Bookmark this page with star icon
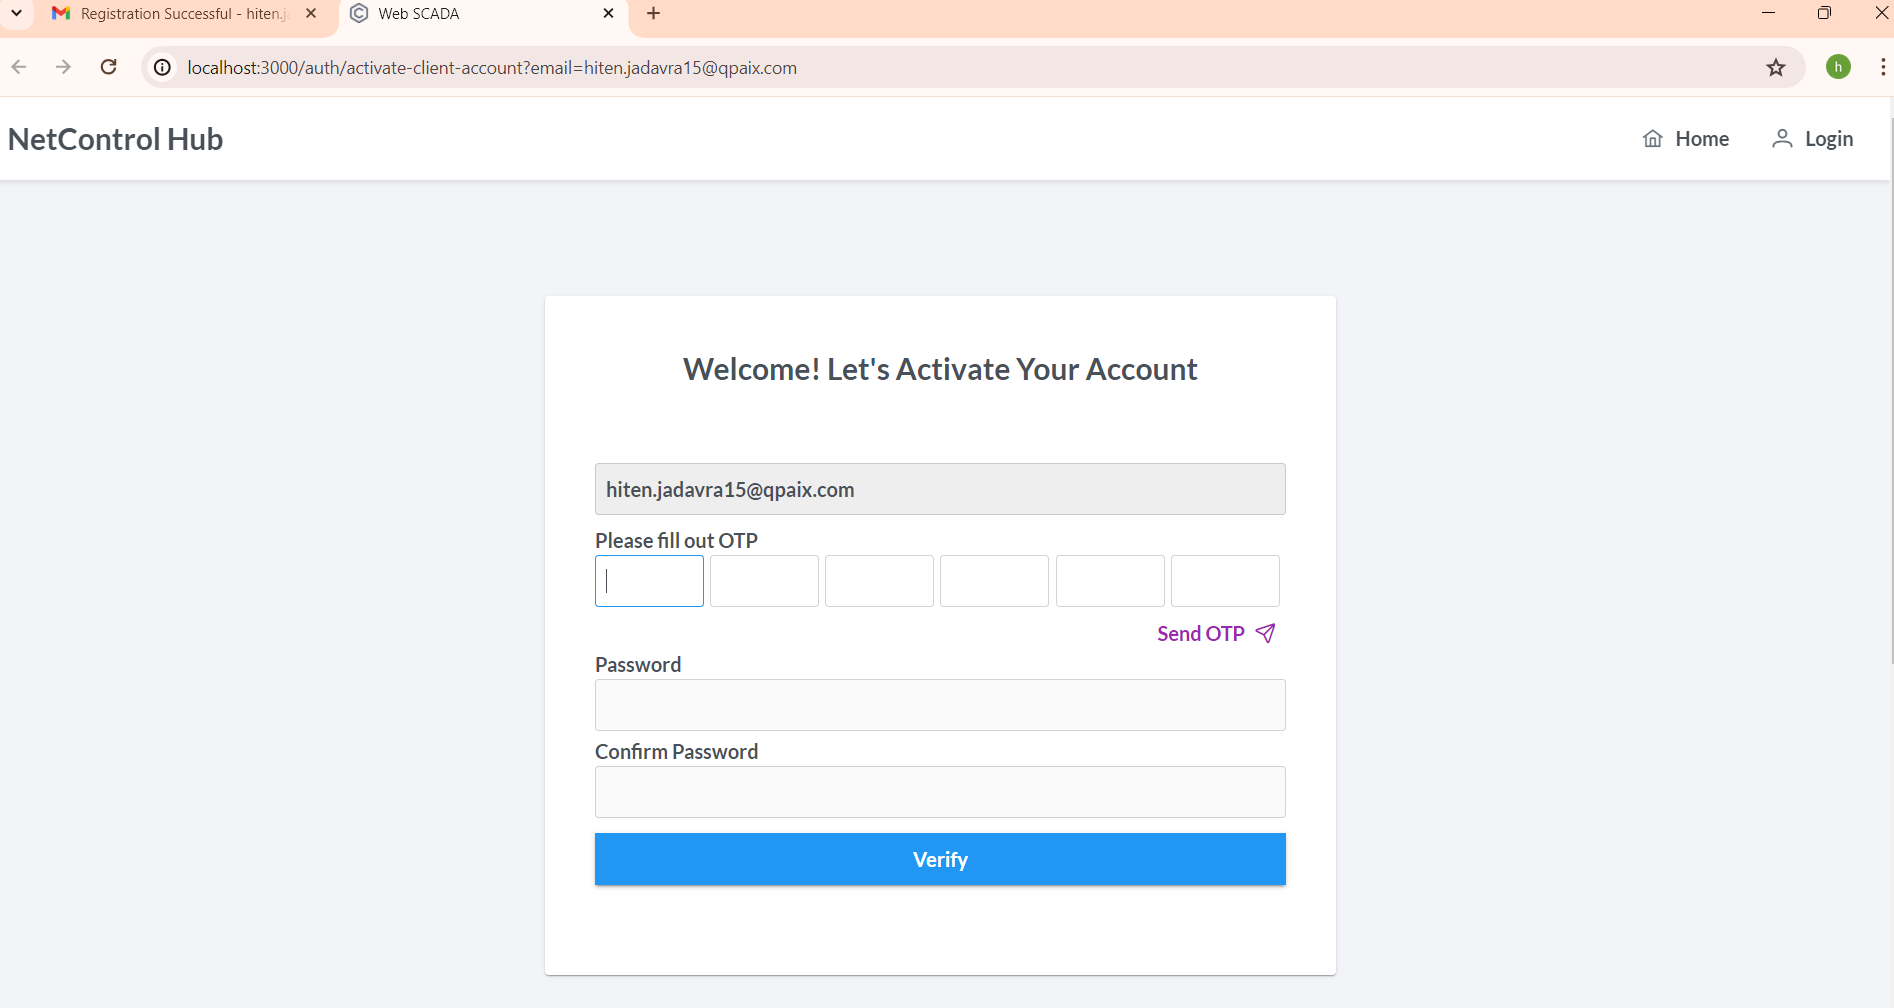Viewport: 1894px width, 1008px height. pos(1775,68)
